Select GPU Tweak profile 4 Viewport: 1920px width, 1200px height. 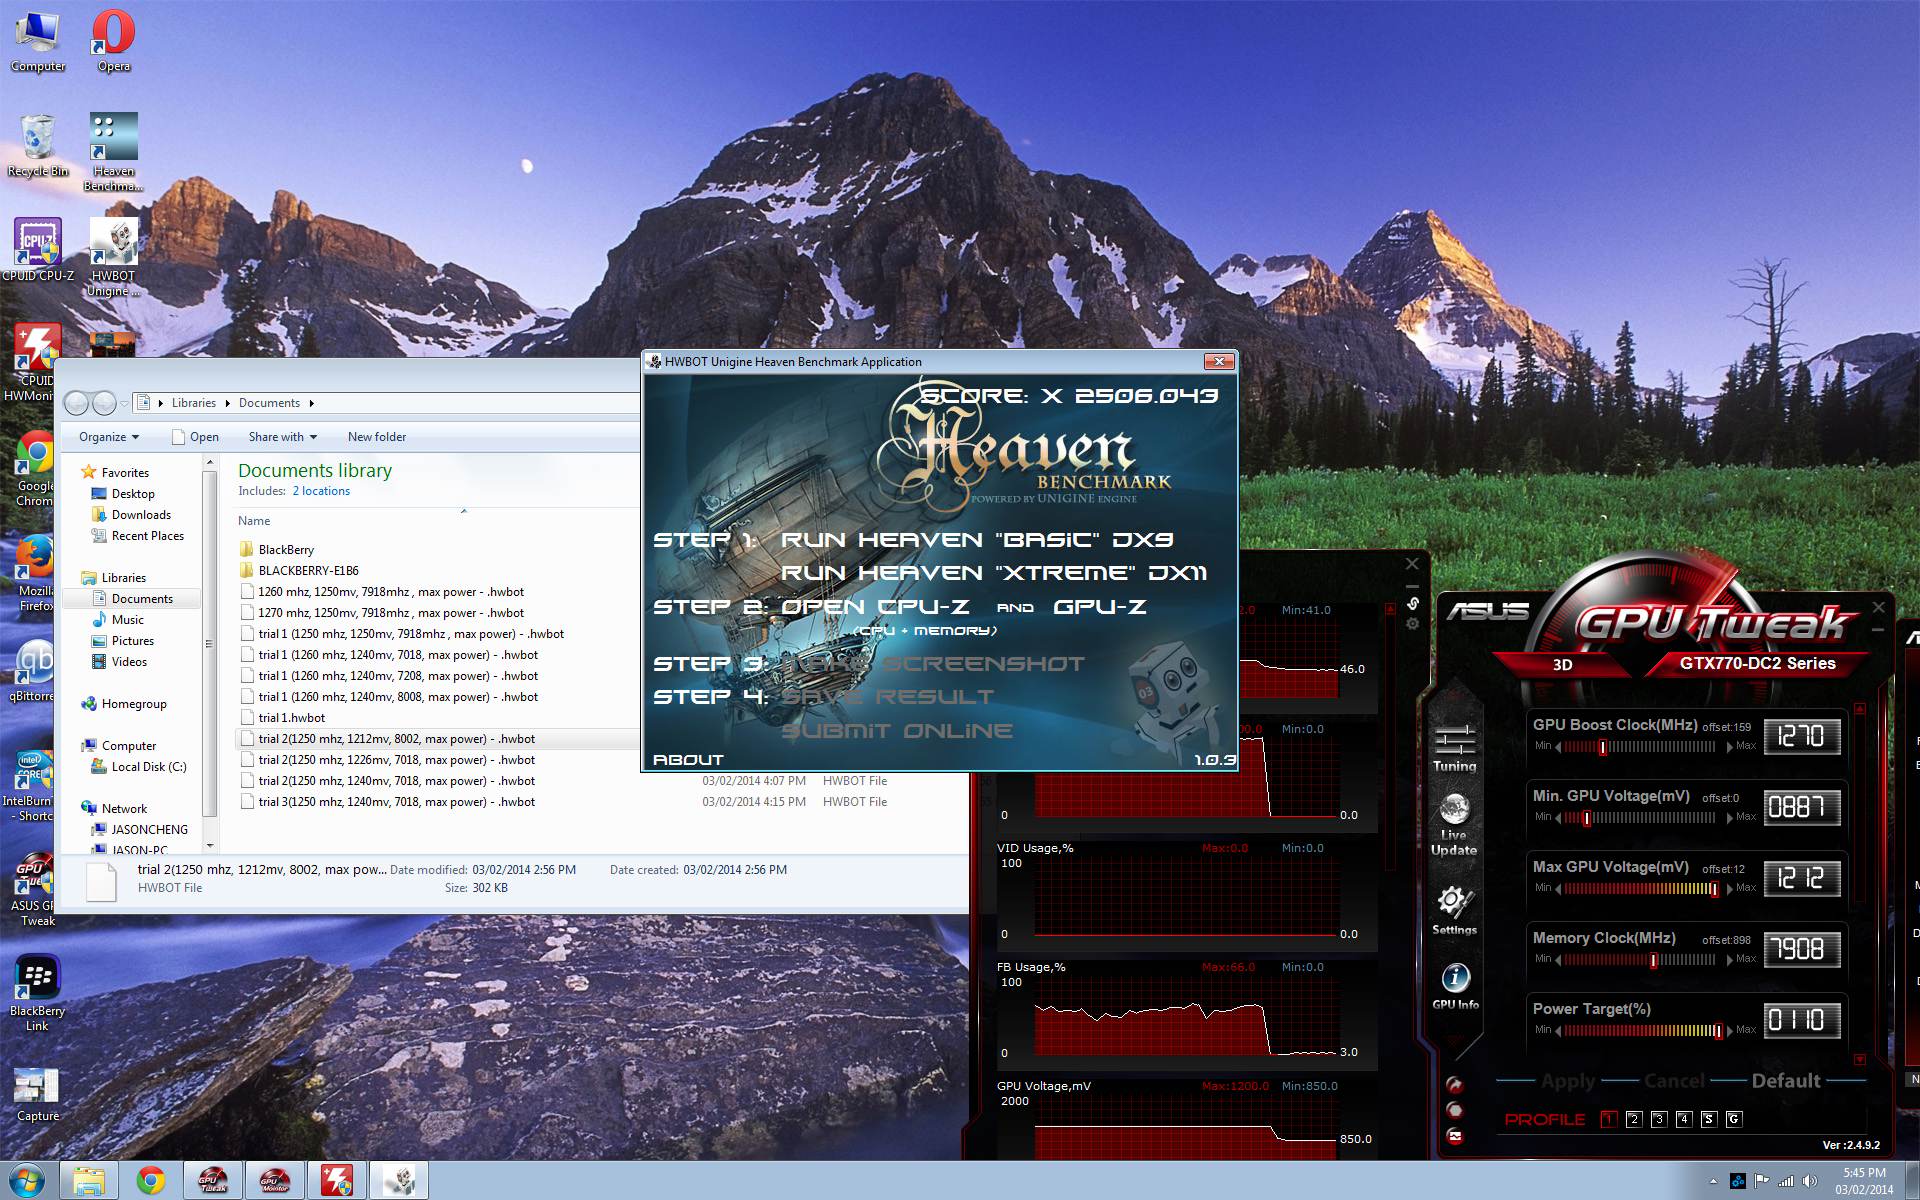[1683, 1119]
